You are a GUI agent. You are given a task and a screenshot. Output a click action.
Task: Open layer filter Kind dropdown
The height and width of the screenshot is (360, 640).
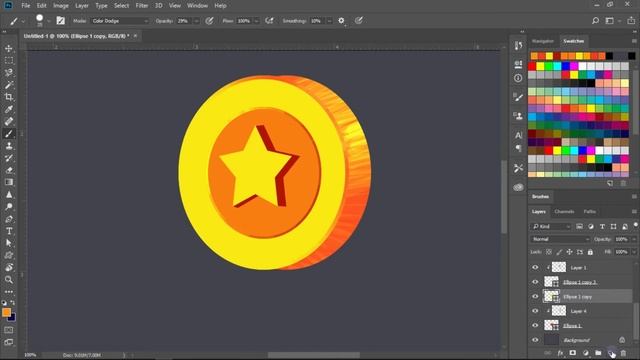[551, 227]
